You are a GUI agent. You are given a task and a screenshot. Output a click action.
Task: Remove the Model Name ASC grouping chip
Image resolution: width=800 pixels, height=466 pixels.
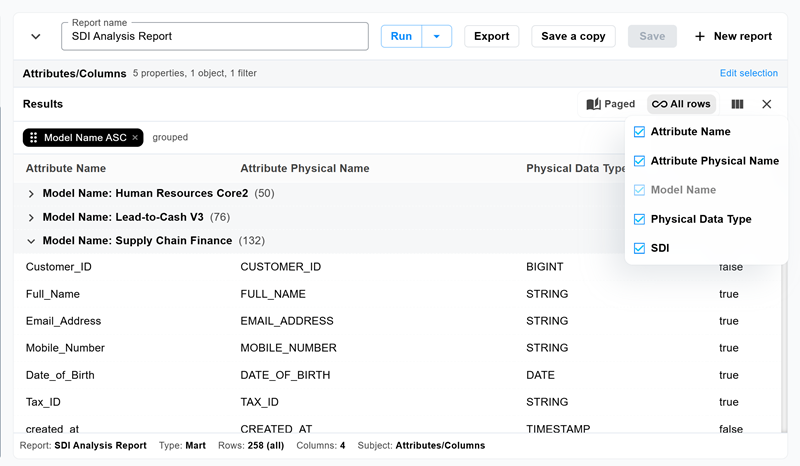(x=135, y=137)
